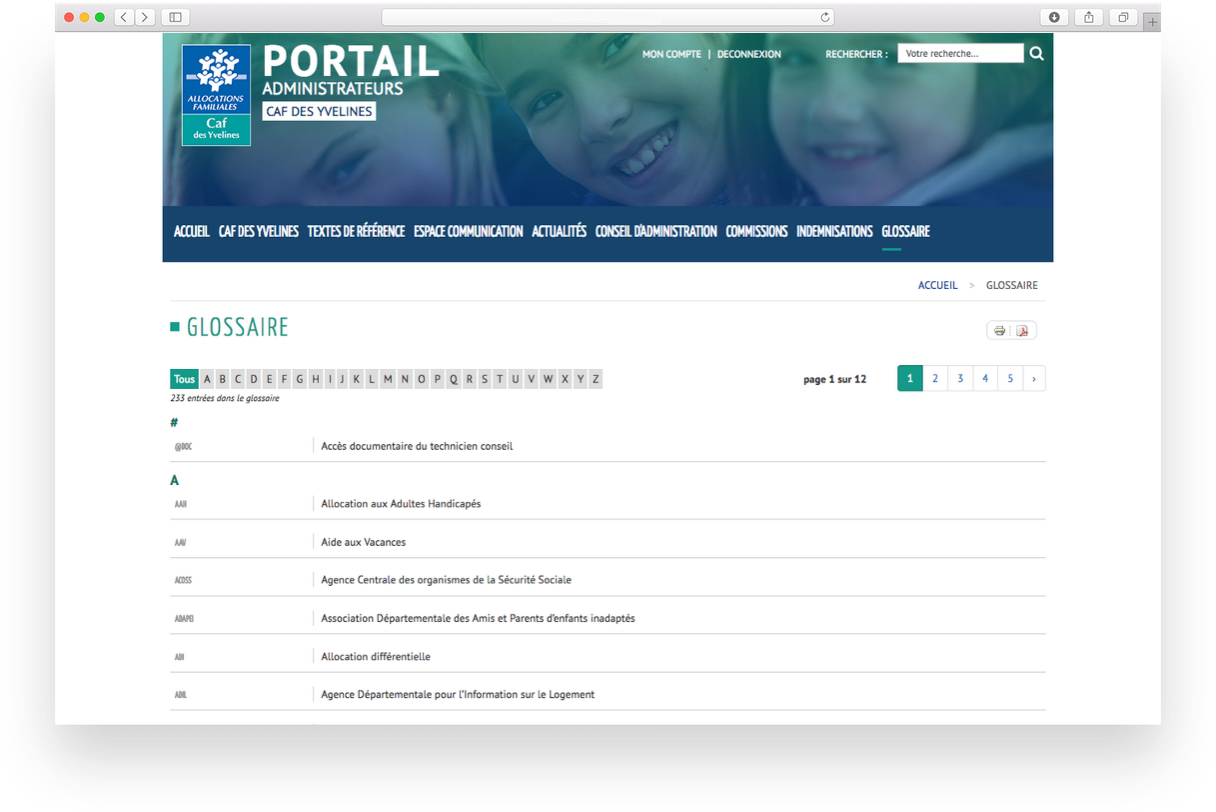Reload the page with refresh icon
Screen dimensions: 1216x812
point(825,17)
